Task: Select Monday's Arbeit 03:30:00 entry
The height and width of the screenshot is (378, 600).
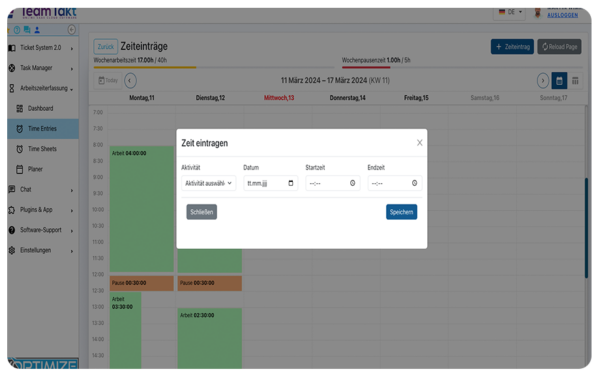Action: pos(126,330)
